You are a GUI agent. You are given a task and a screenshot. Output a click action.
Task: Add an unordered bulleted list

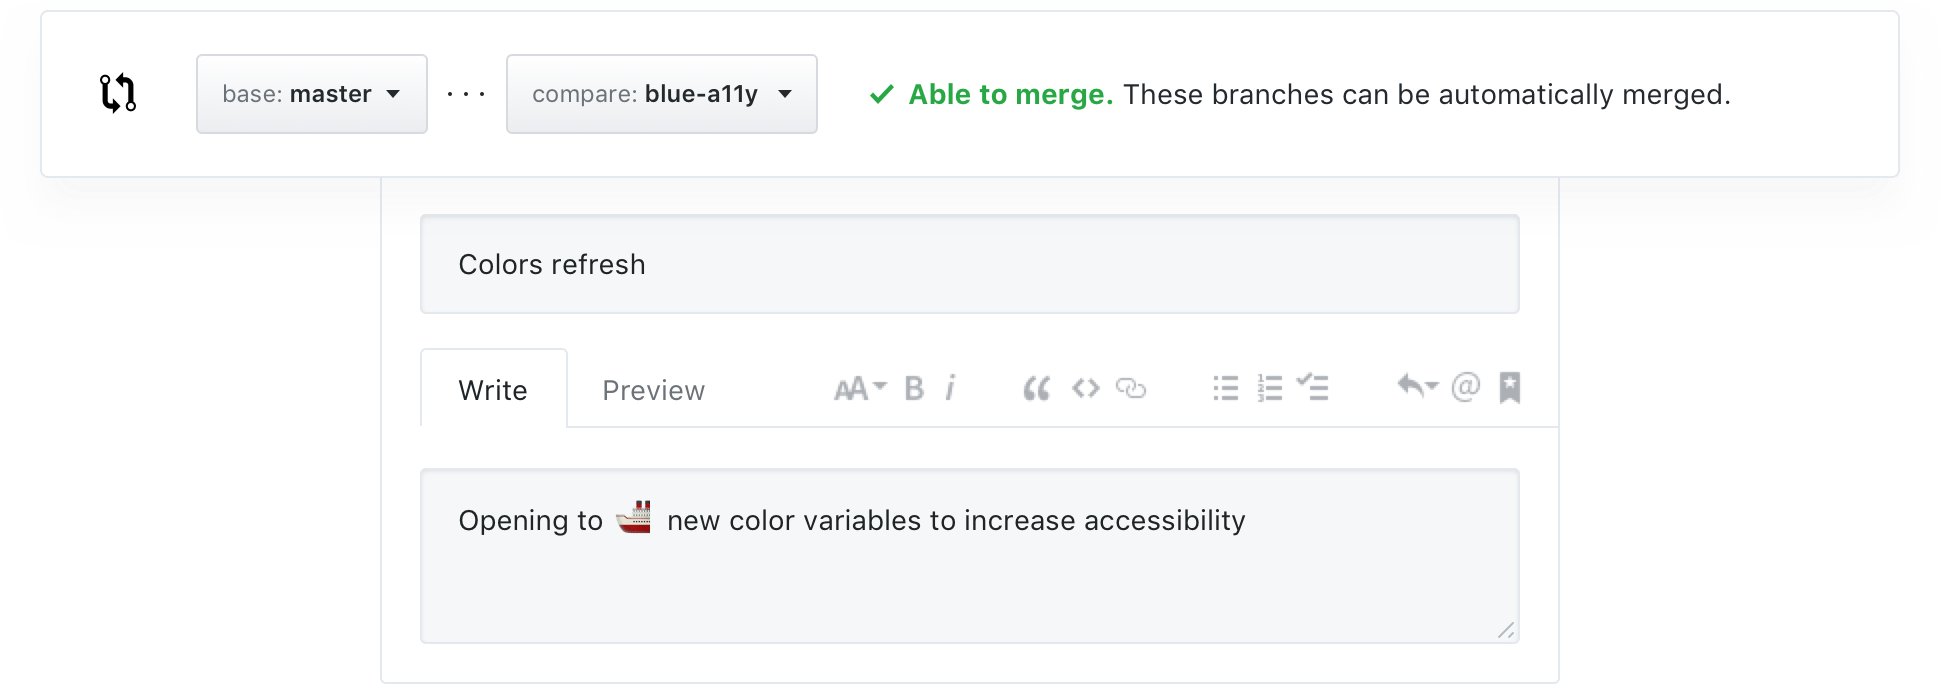pyautogui.click(x=1224, y=388)
